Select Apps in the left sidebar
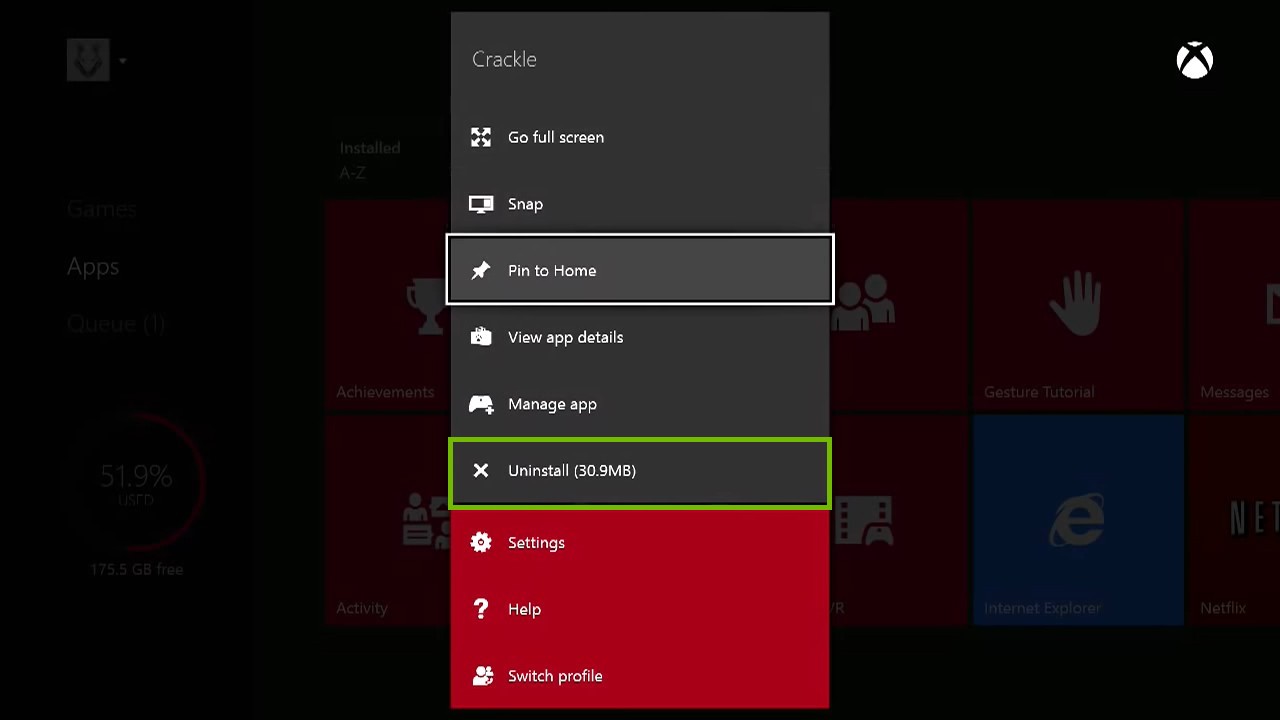 pyautogui.click(x=92, y=266)
